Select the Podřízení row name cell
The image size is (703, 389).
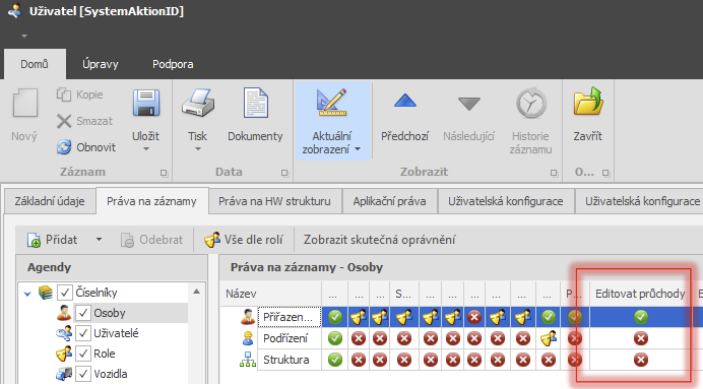[289, 338]
